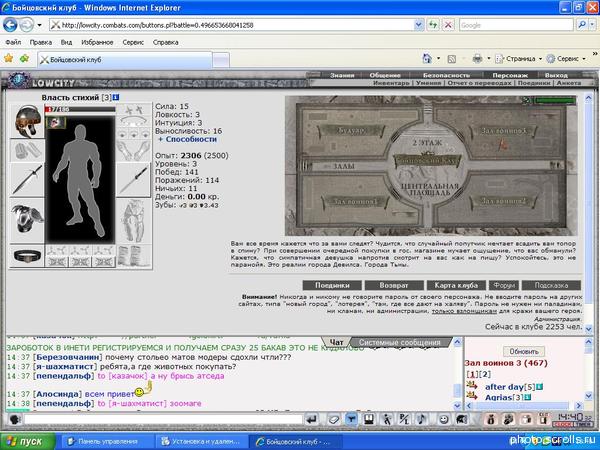Click the equipped body armor slot

pos(27,220)
